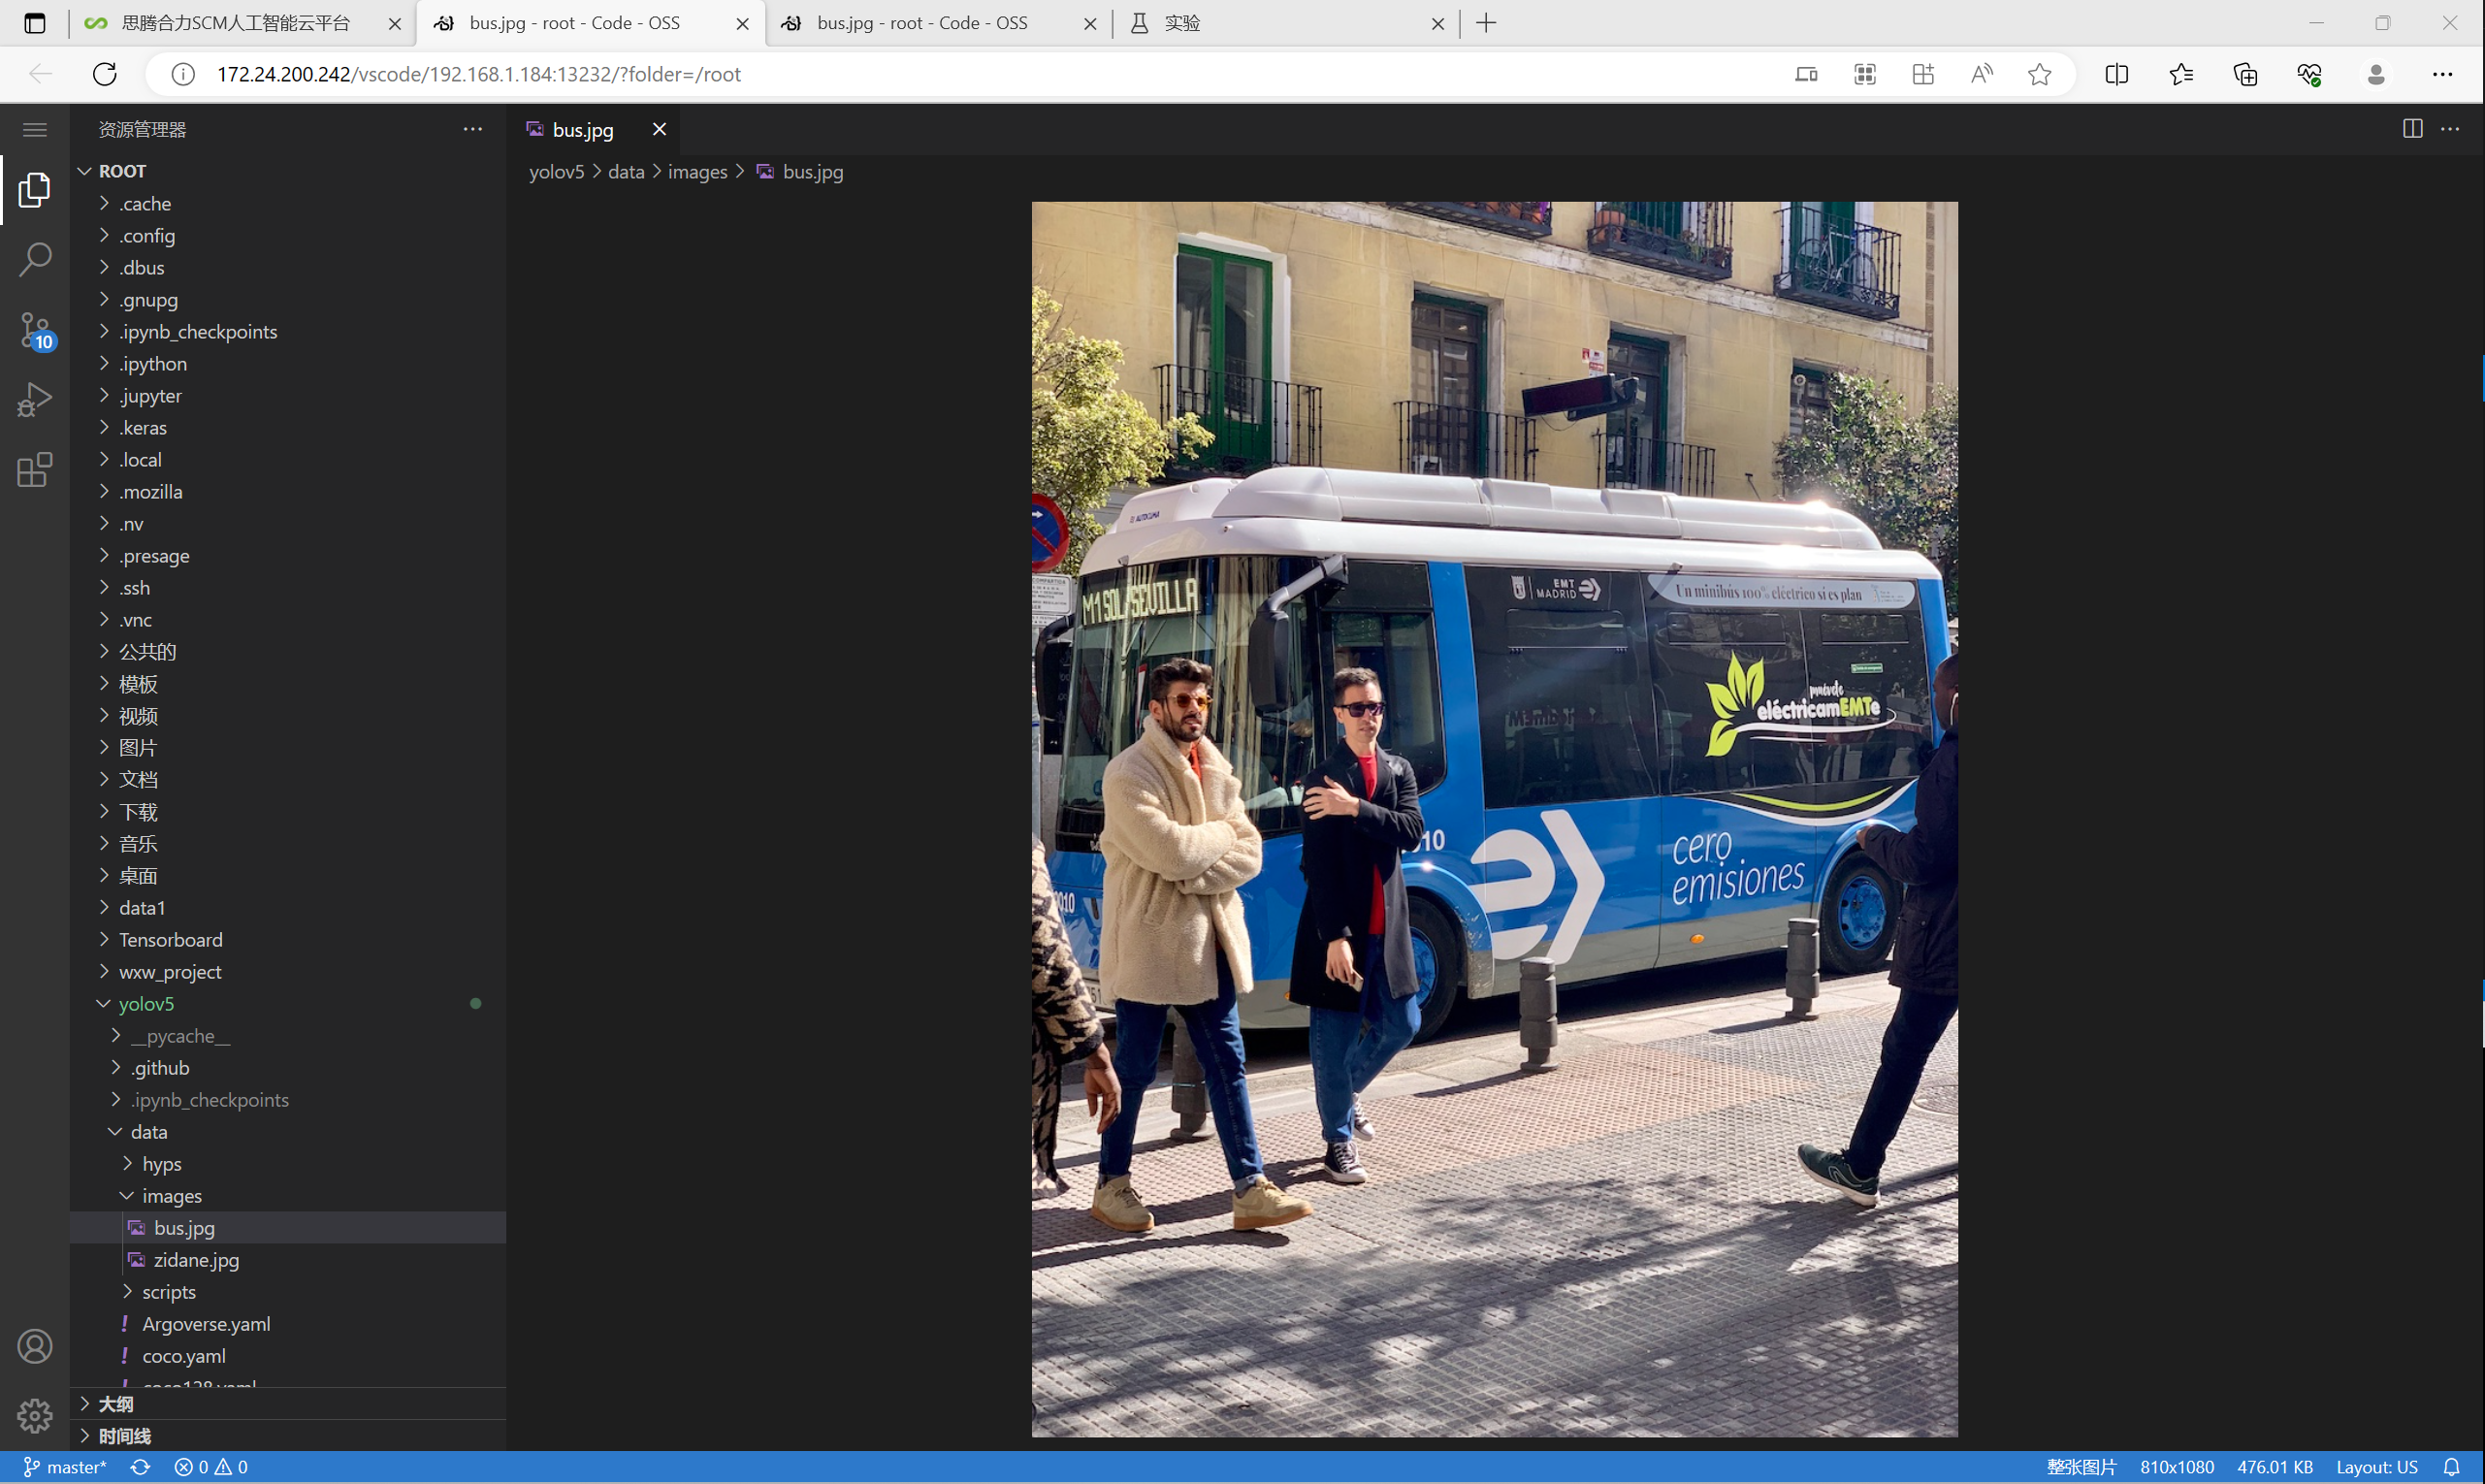Split the editor to the right

2412,129
